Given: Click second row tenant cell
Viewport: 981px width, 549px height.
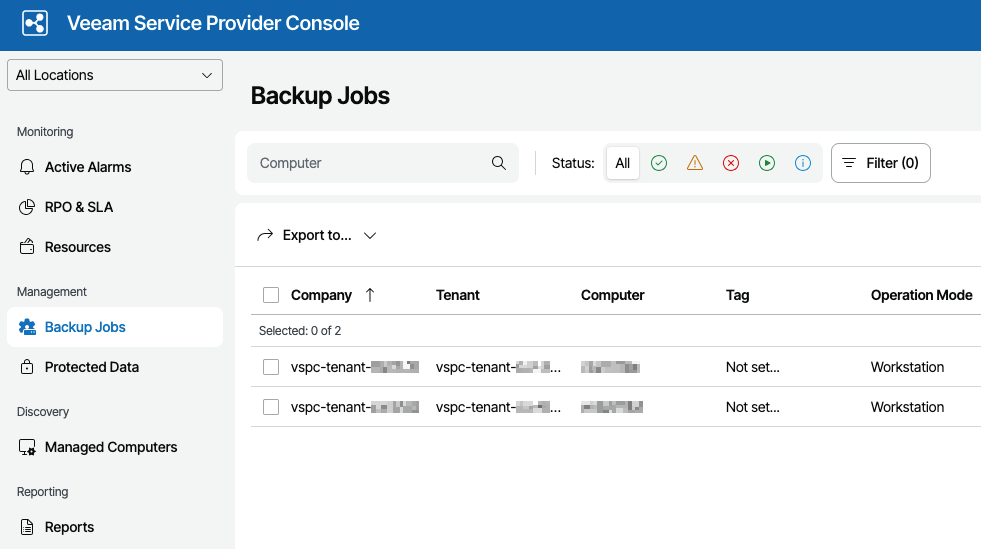Looking at the screenshot, I should pyautogui.click(x=499, y=407).
